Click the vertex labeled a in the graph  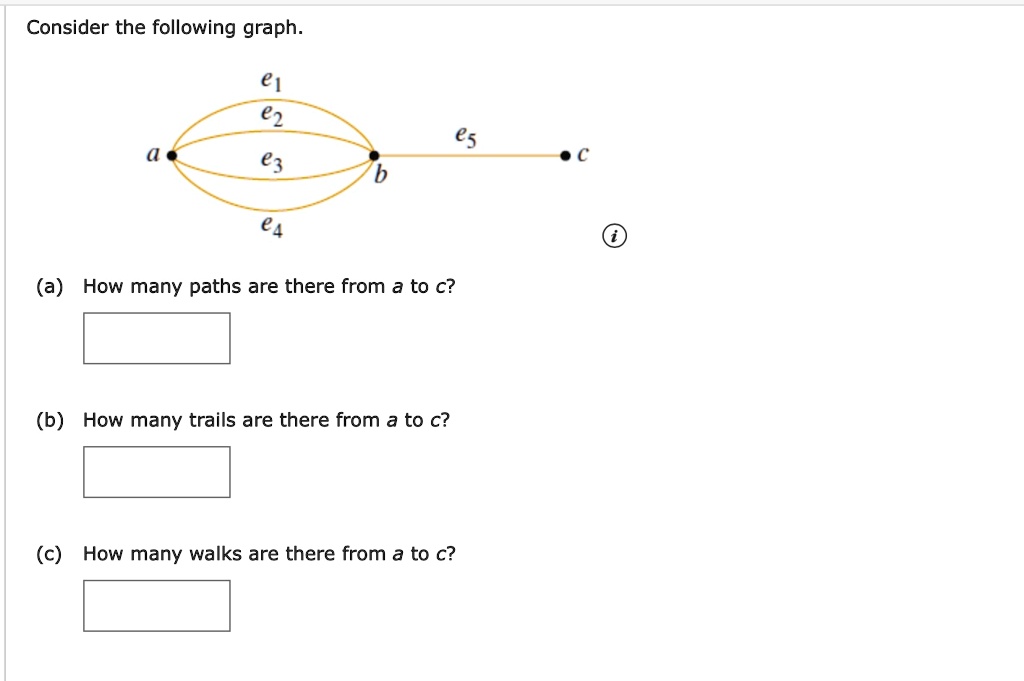(x=172, y=155)
